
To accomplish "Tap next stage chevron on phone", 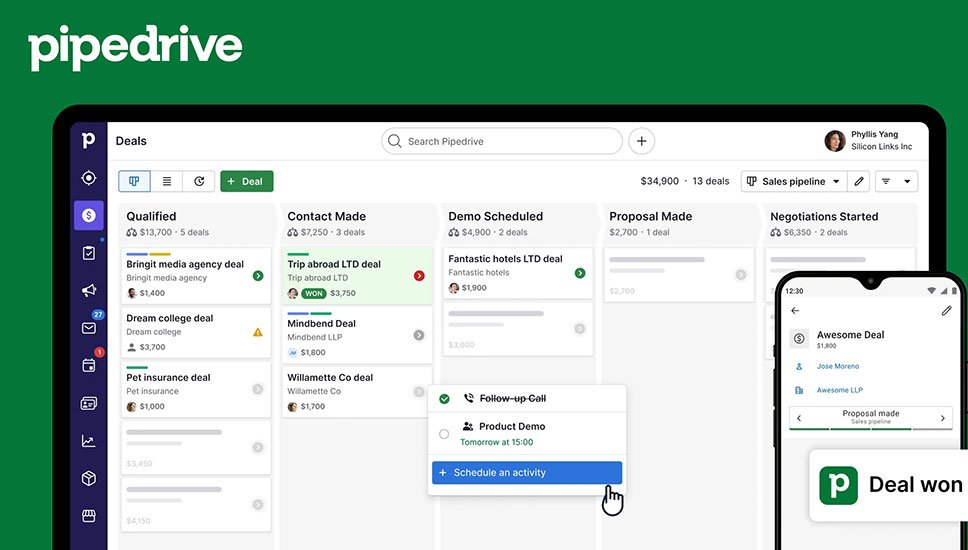I will (943, 418).
